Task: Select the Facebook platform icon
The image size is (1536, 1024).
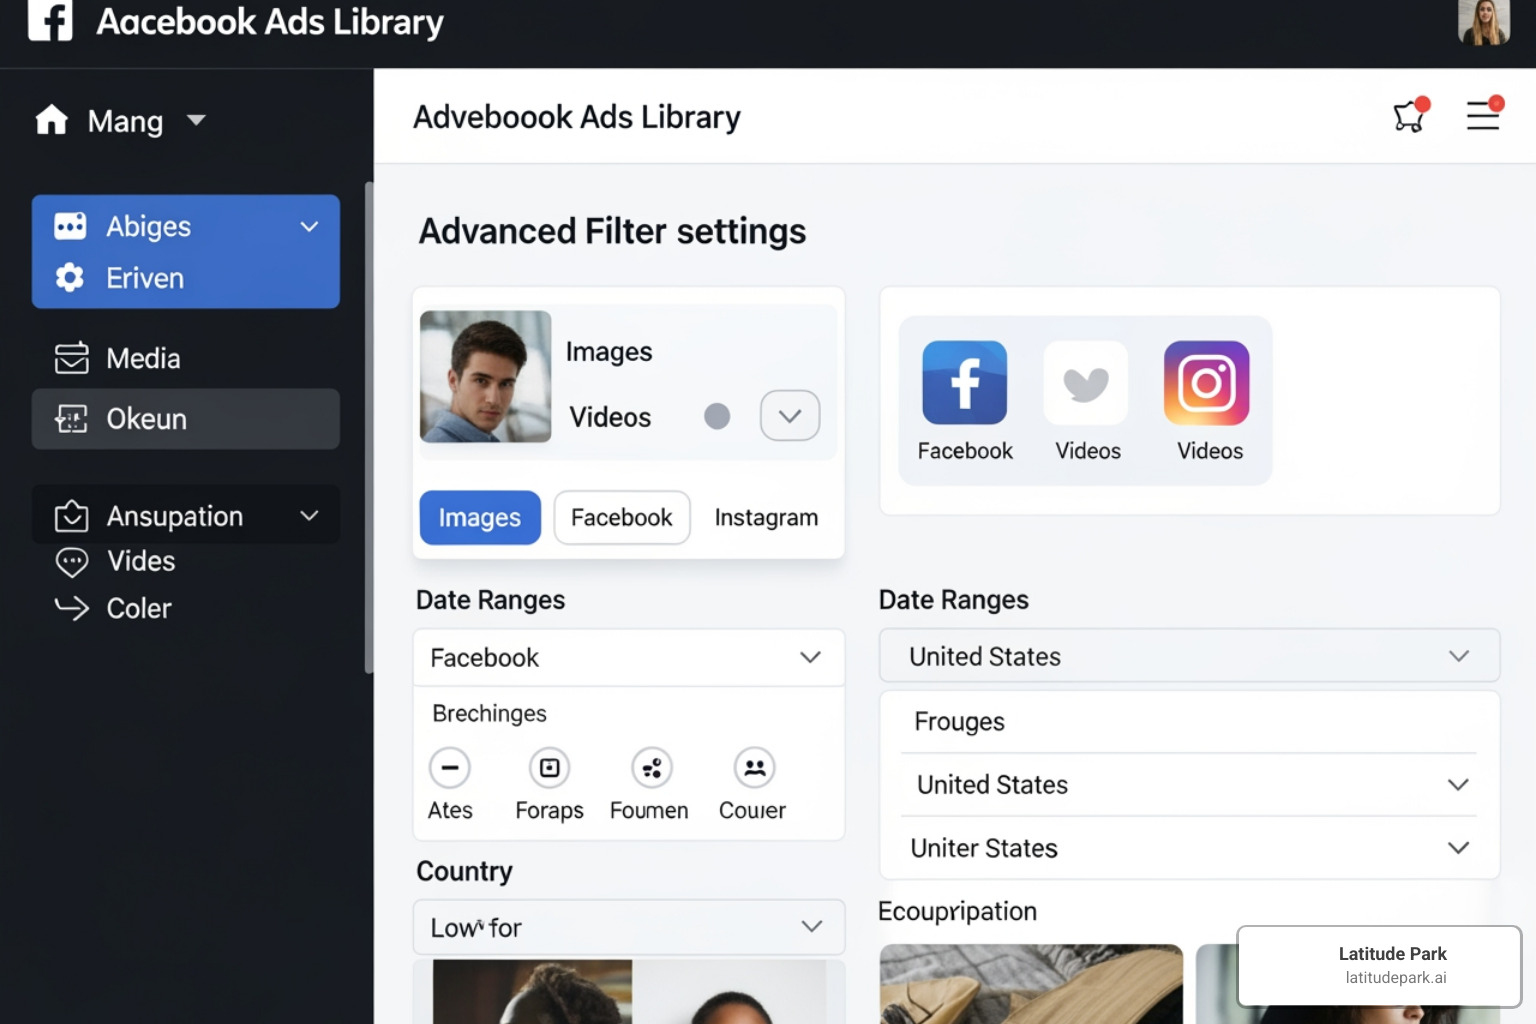Action: tap(963, 382)
